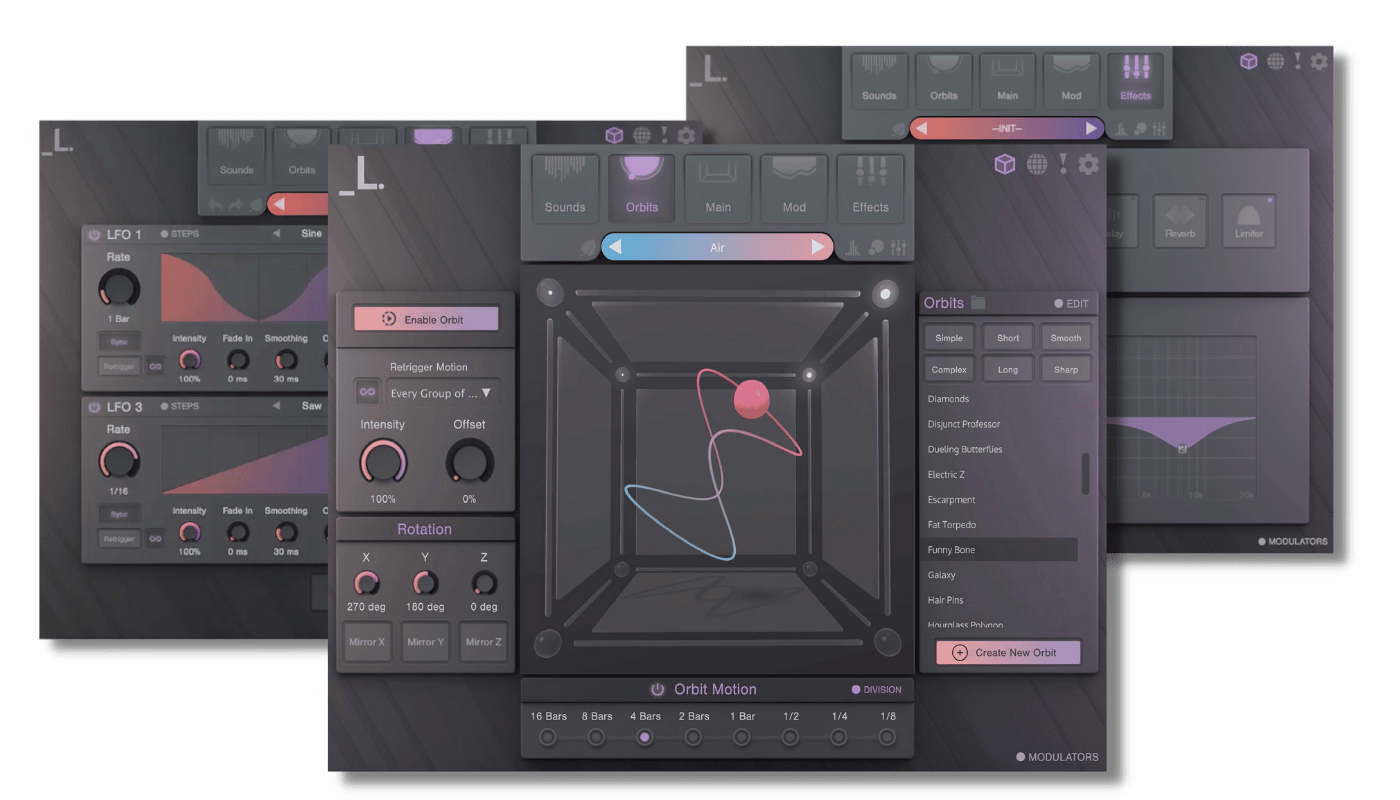Open Effects tab in the right window

1135,80
